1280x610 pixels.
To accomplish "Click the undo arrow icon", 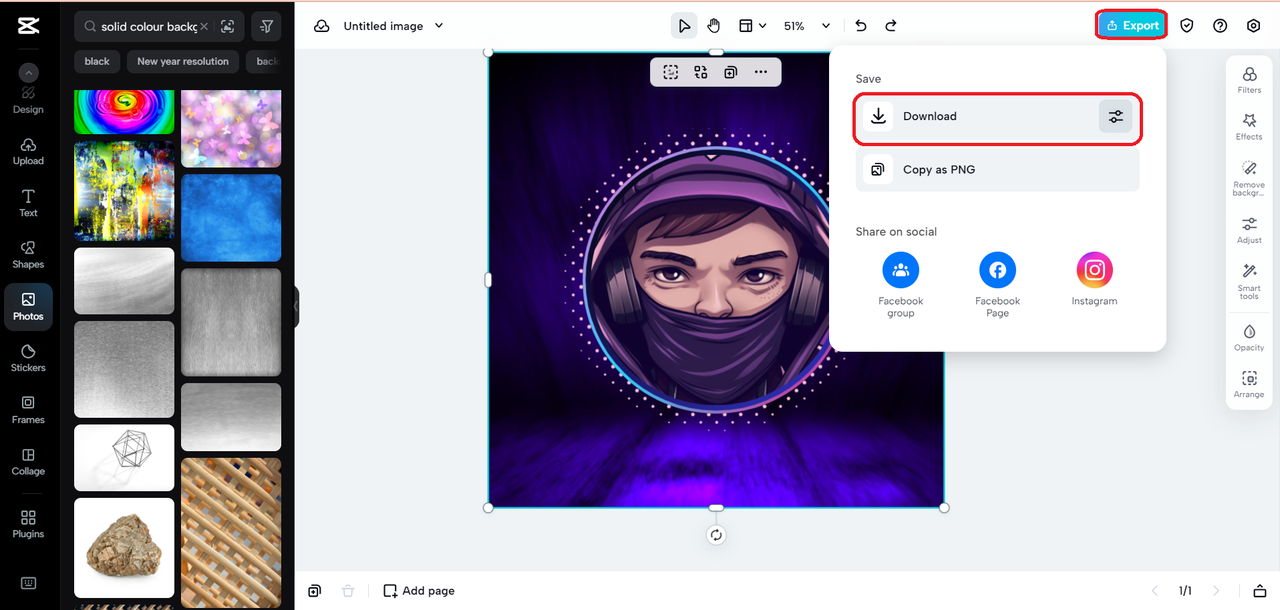I will [861, 26].
